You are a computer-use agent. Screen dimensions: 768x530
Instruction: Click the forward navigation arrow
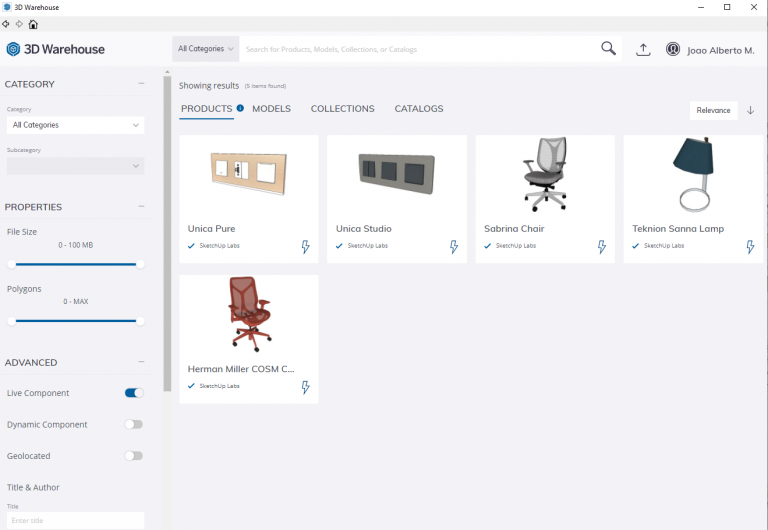19,24
